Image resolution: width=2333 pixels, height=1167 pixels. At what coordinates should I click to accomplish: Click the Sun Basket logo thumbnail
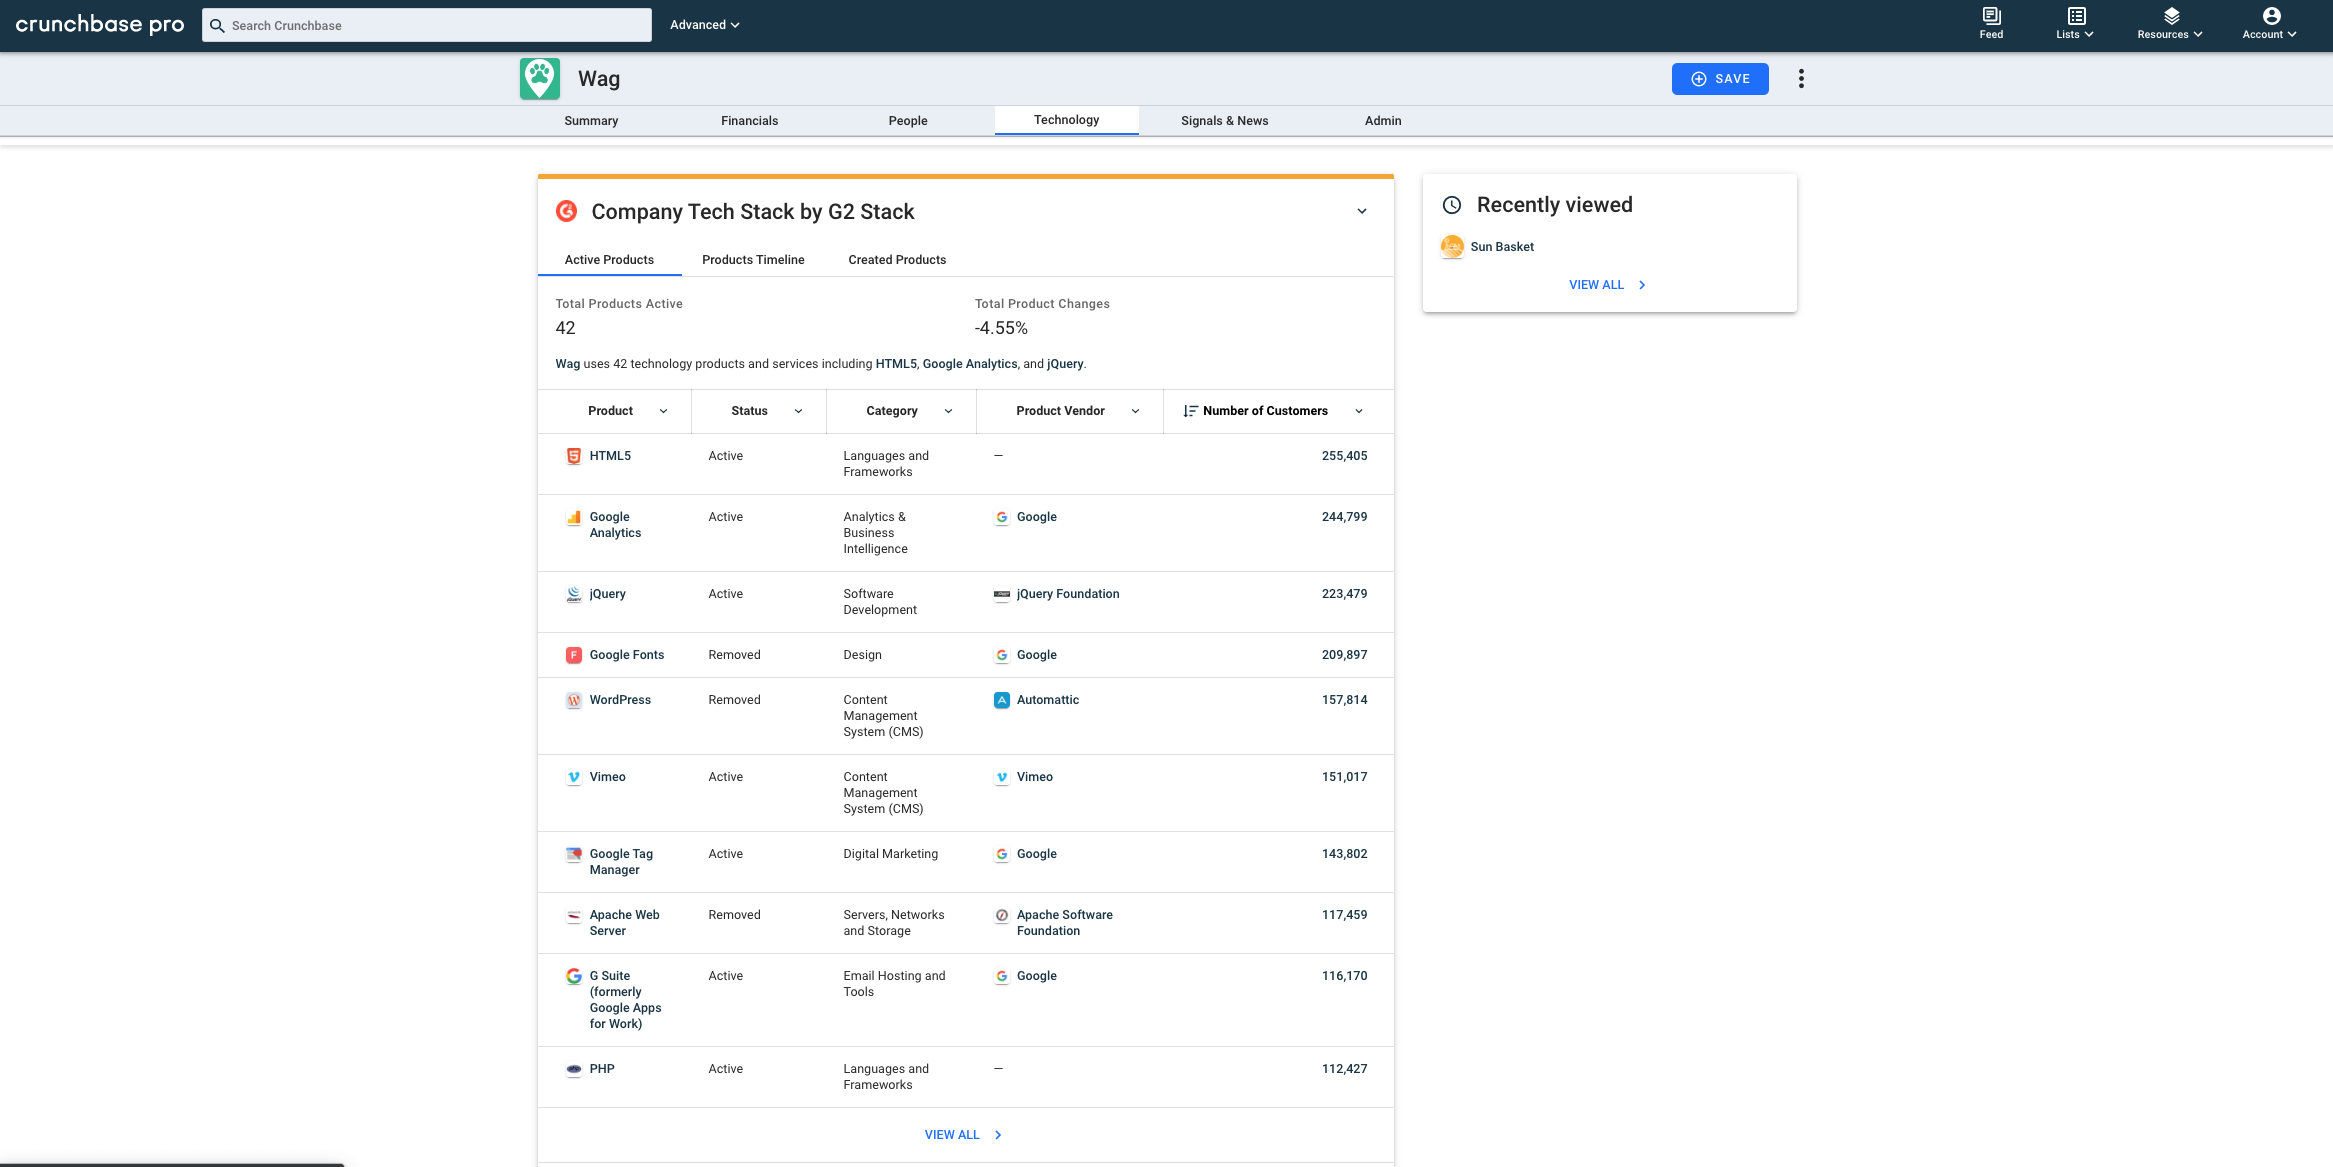point(1452,247)
